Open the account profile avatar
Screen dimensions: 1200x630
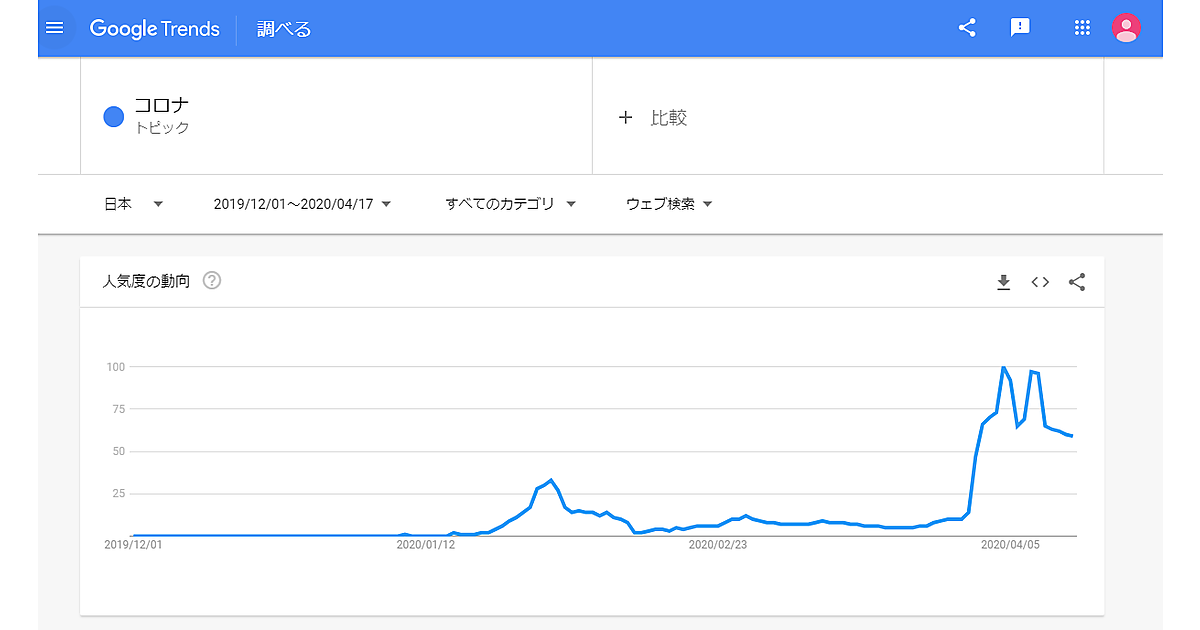click(1127, 28)
